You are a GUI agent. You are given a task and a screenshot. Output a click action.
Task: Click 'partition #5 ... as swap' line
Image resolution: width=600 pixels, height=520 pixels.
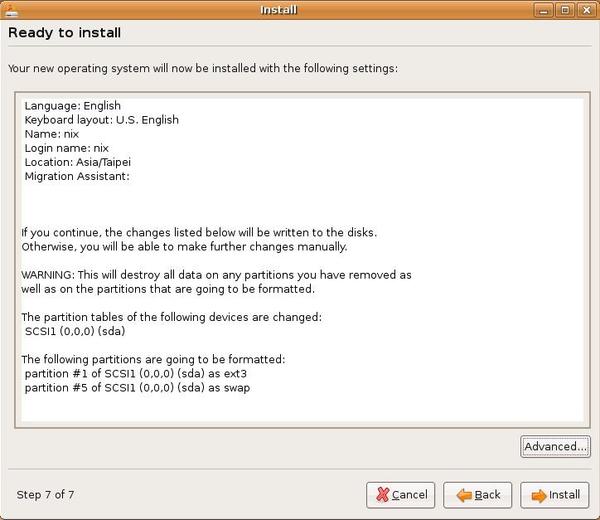pyautogui.click(x=137, y=388)
